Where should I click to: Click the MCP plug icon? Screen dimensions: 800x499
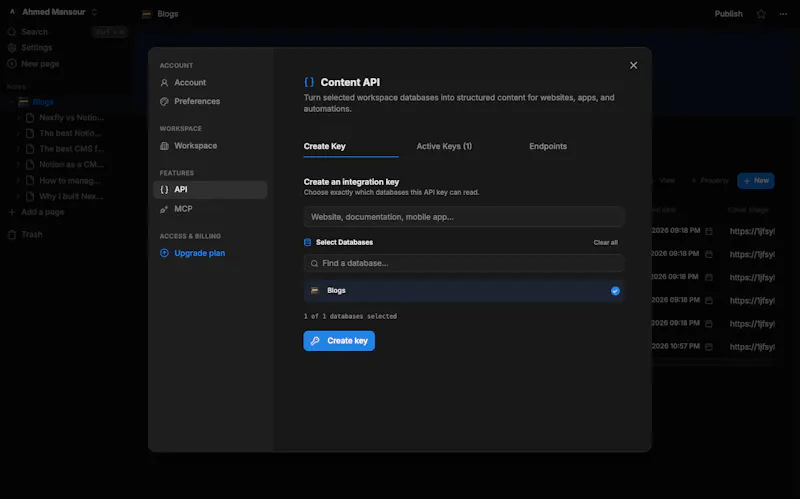[164, 209]
